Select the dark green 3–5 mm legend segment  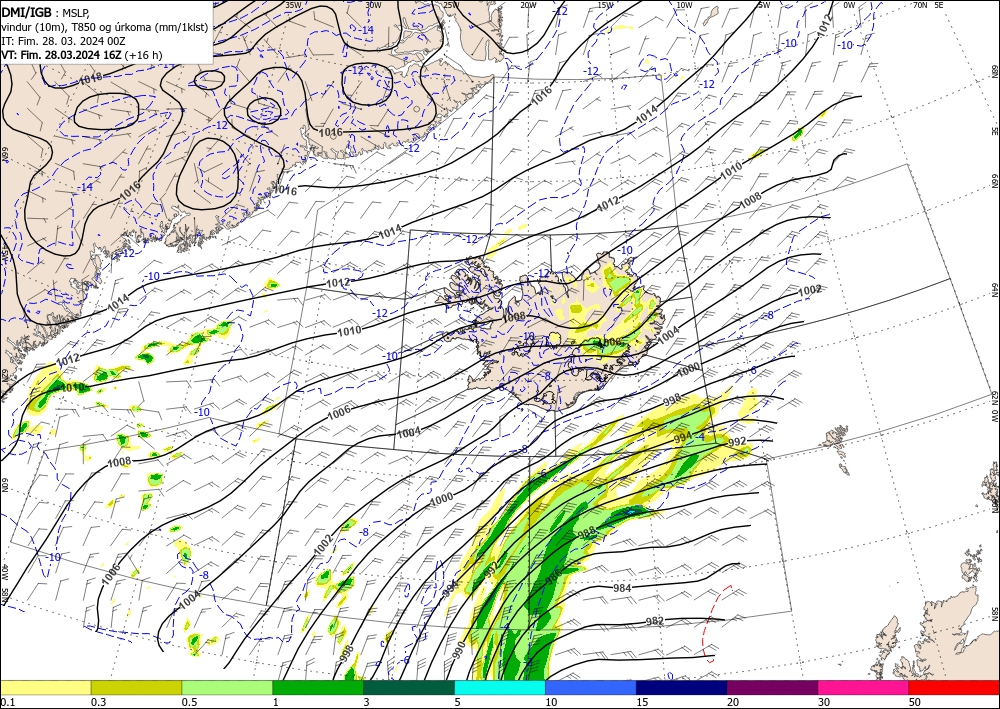point(409,687)
